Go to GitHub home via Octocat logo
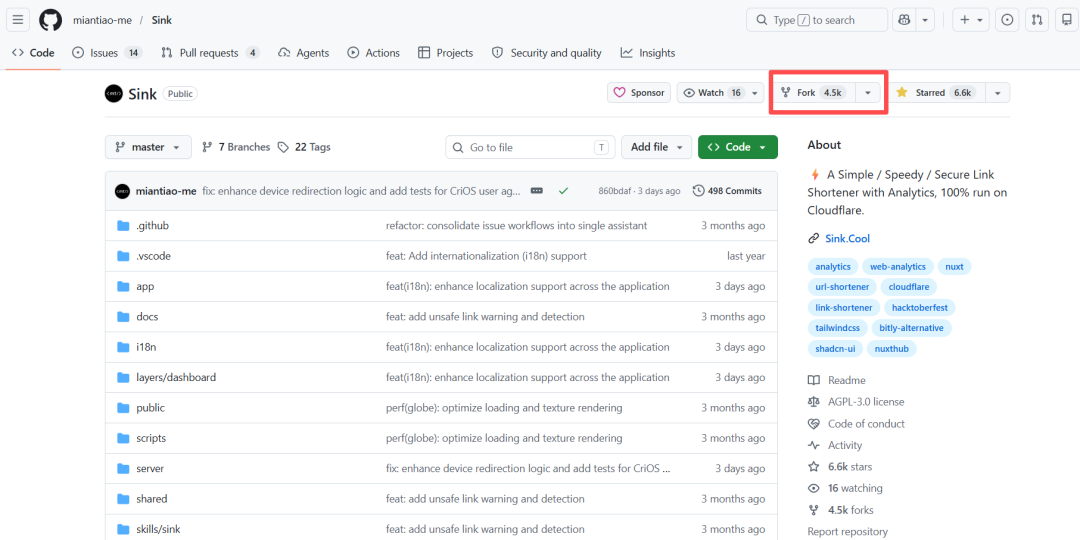Viewport: 1080px width, 540px height. coord(50,20)
